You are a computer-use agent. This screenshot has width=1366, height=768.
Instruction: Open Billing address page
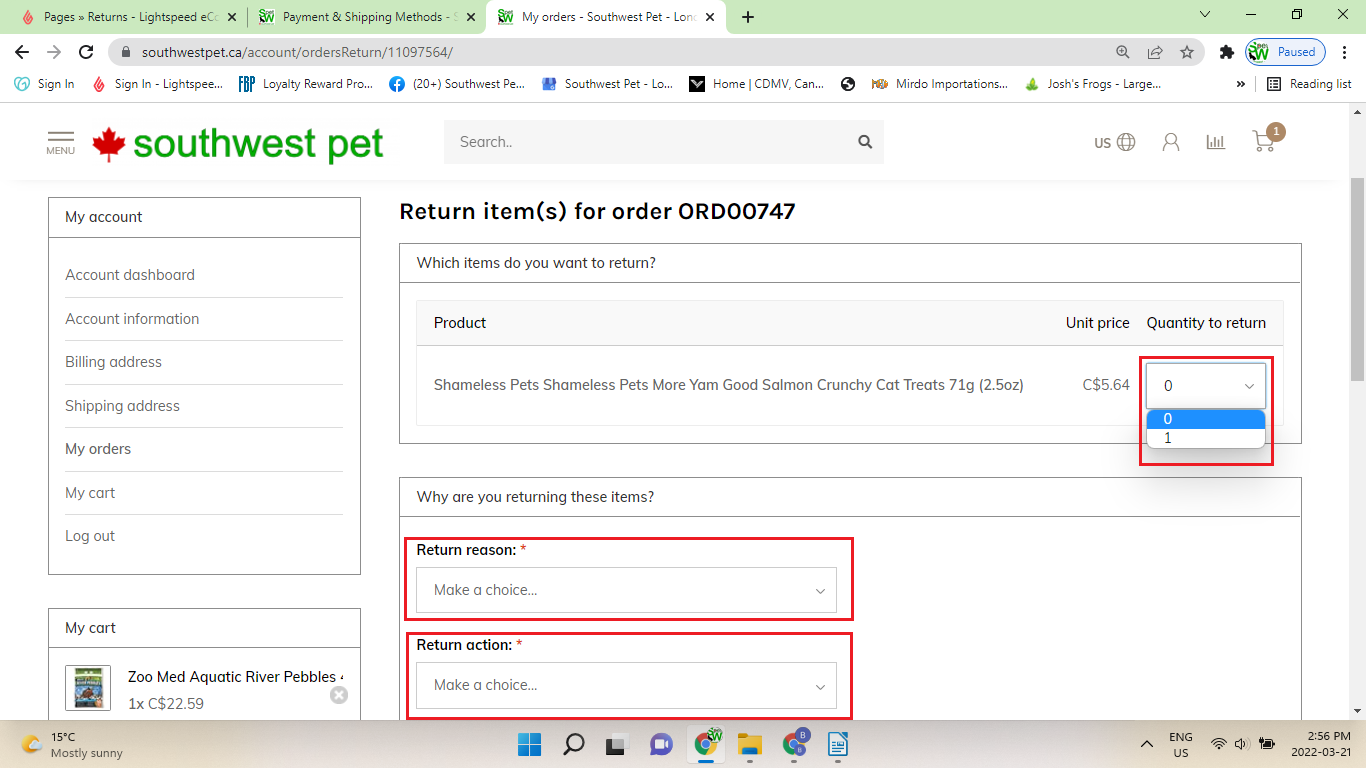coord(113,362)
